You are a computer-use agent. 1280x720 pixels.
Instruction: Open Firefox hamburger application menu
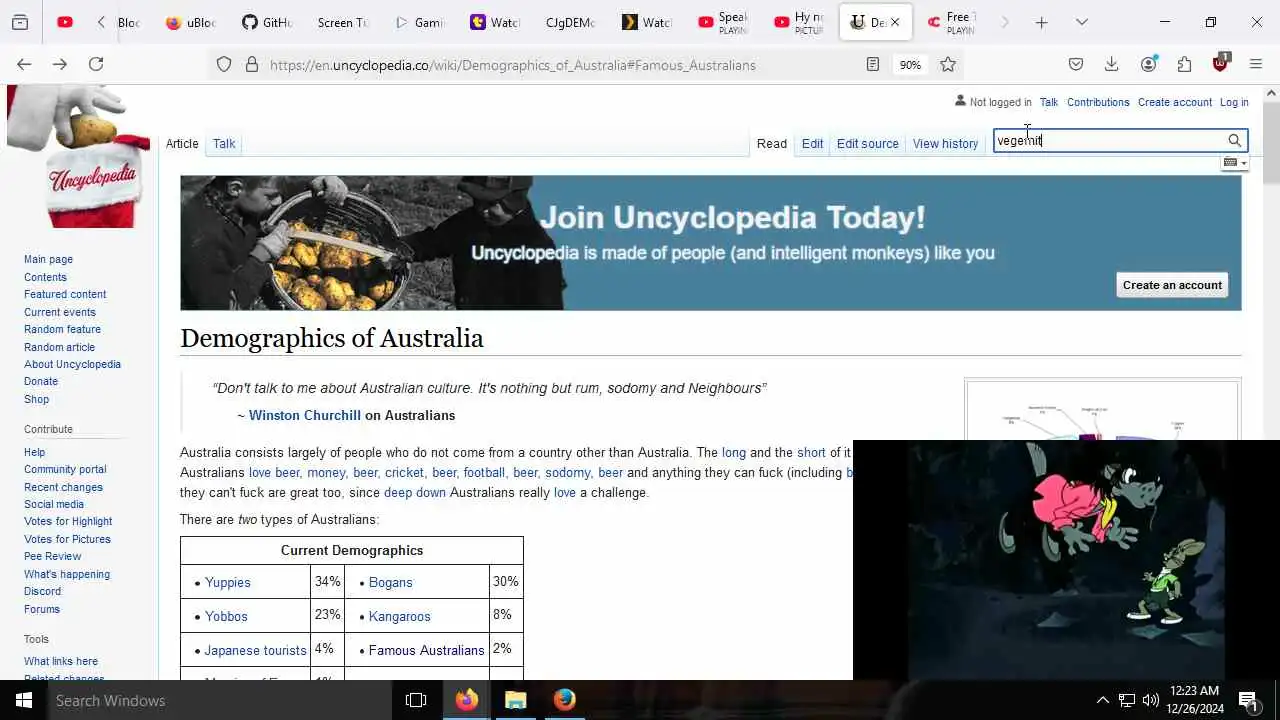point(1256,64)
